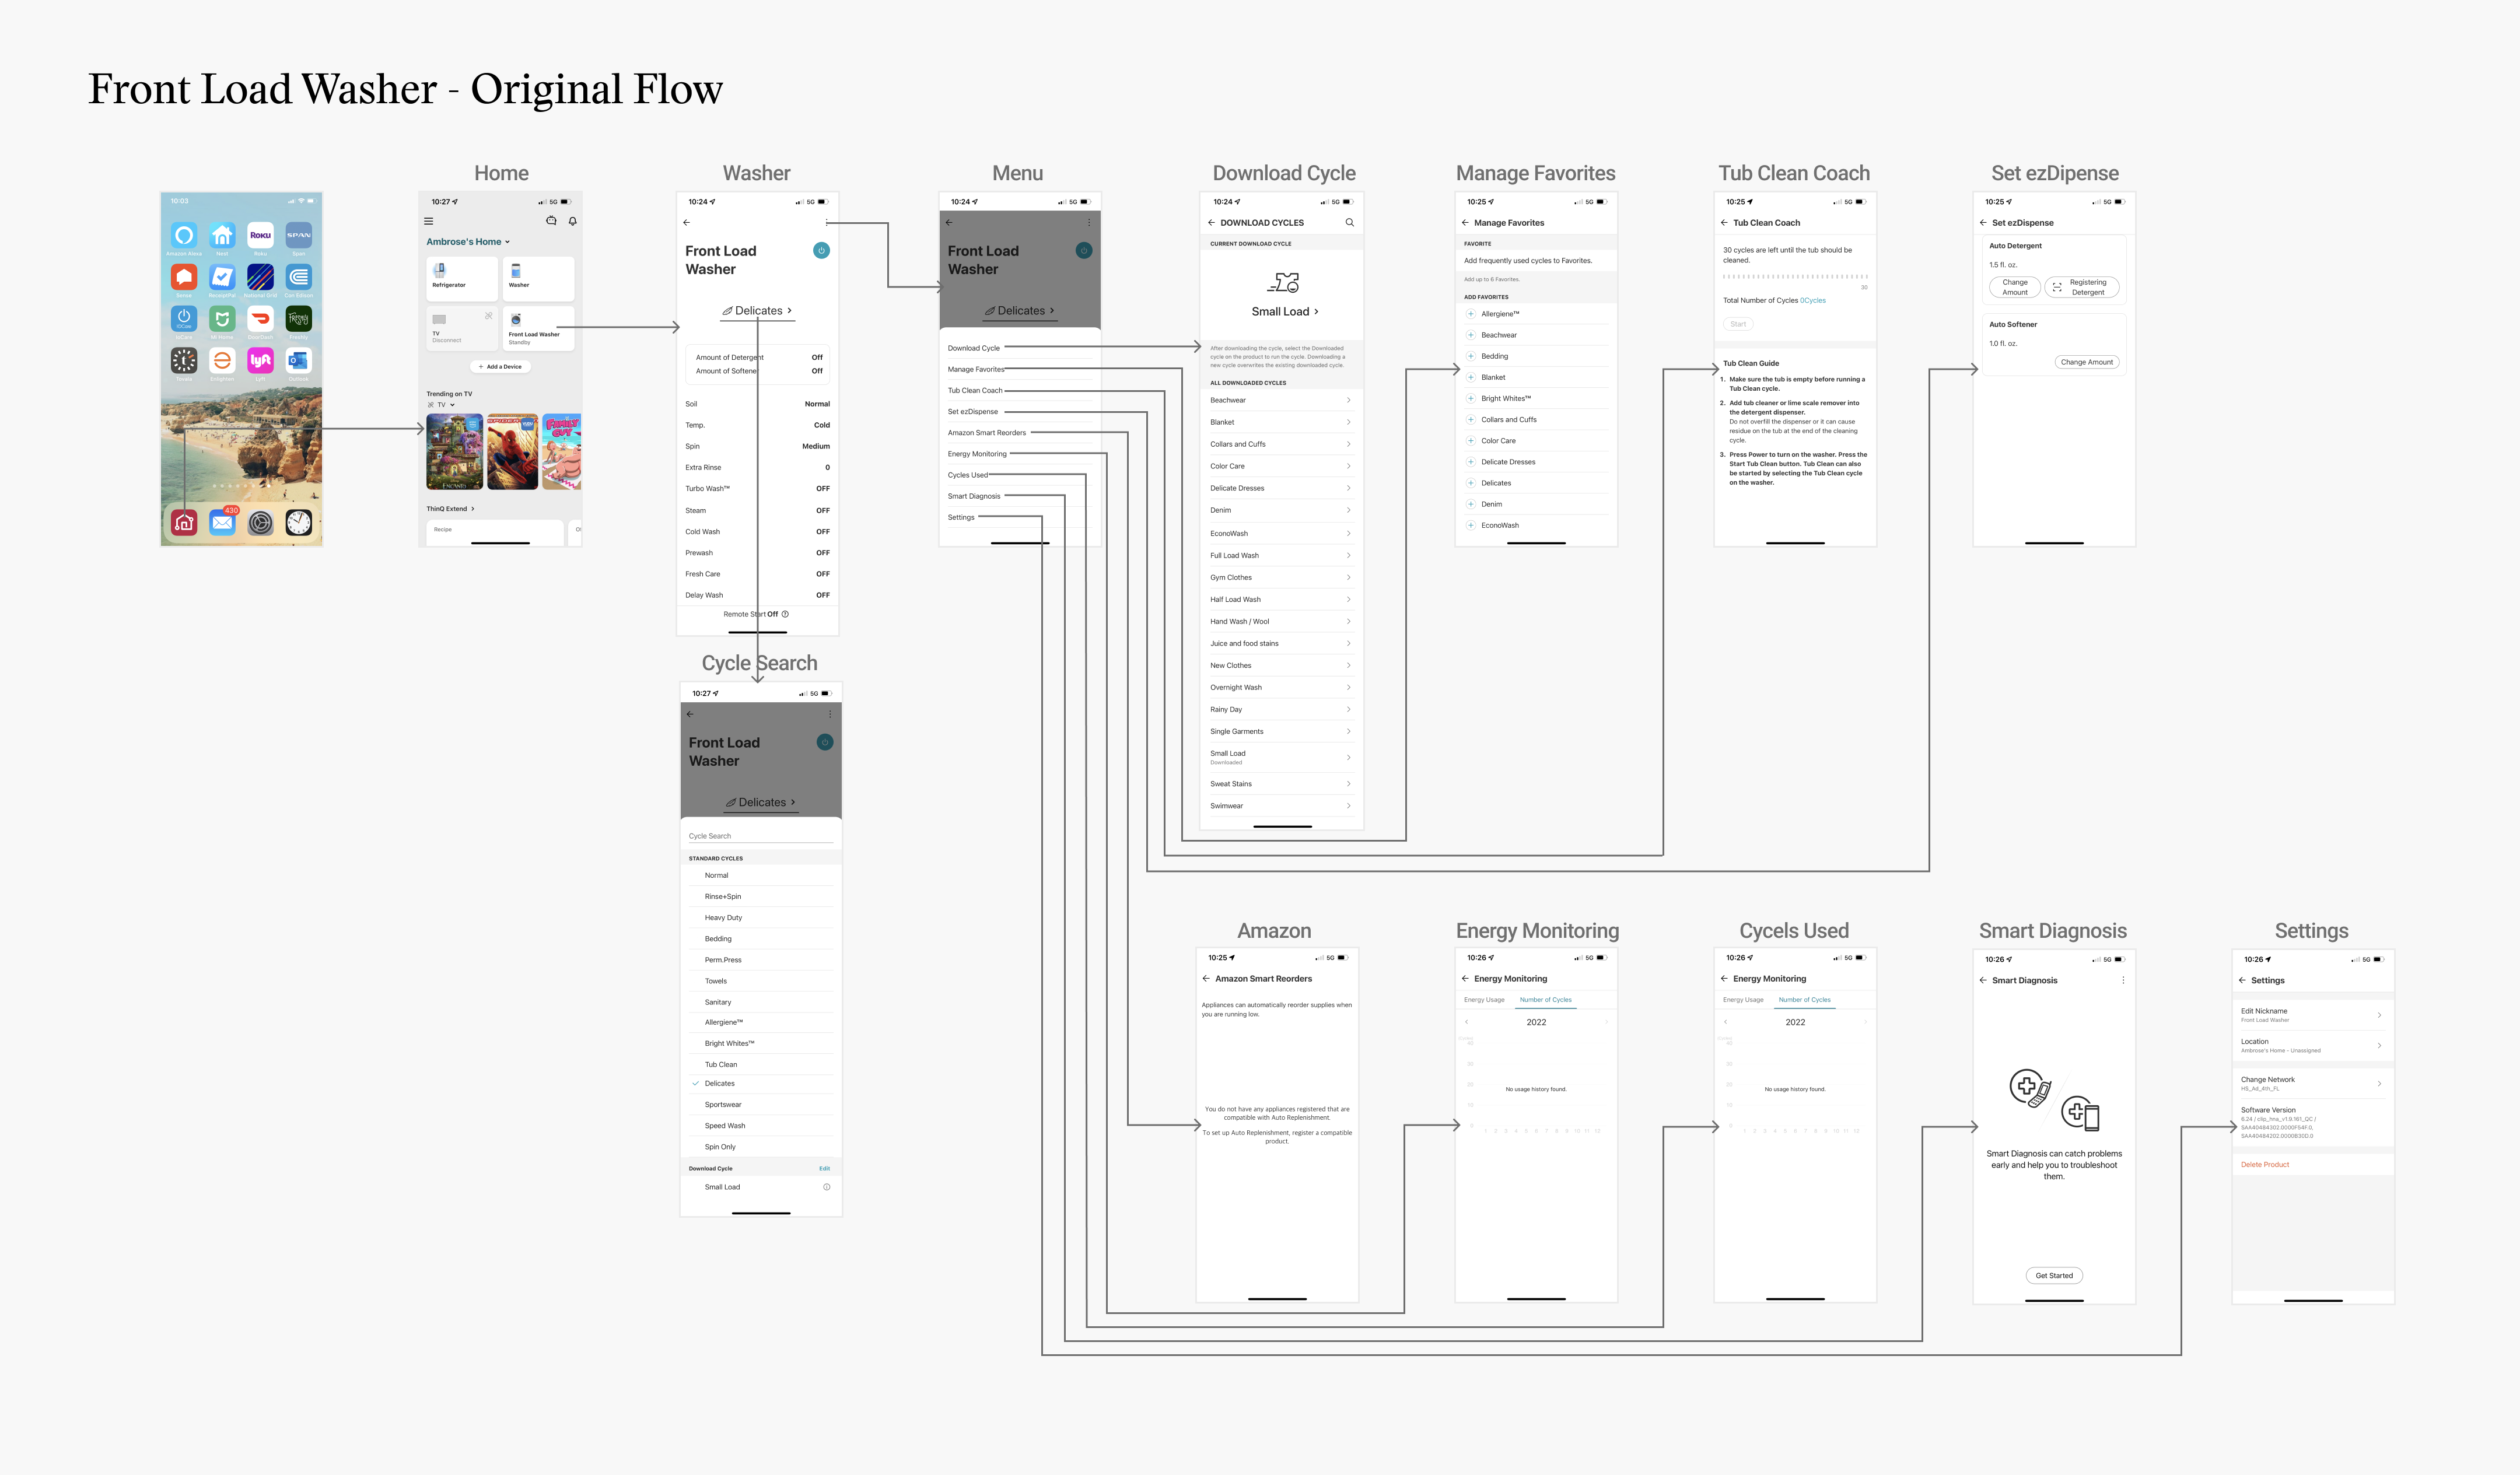Open the Lyft app icon
This screenshot has height=1475, width=2520.
[x=260, y=360]
